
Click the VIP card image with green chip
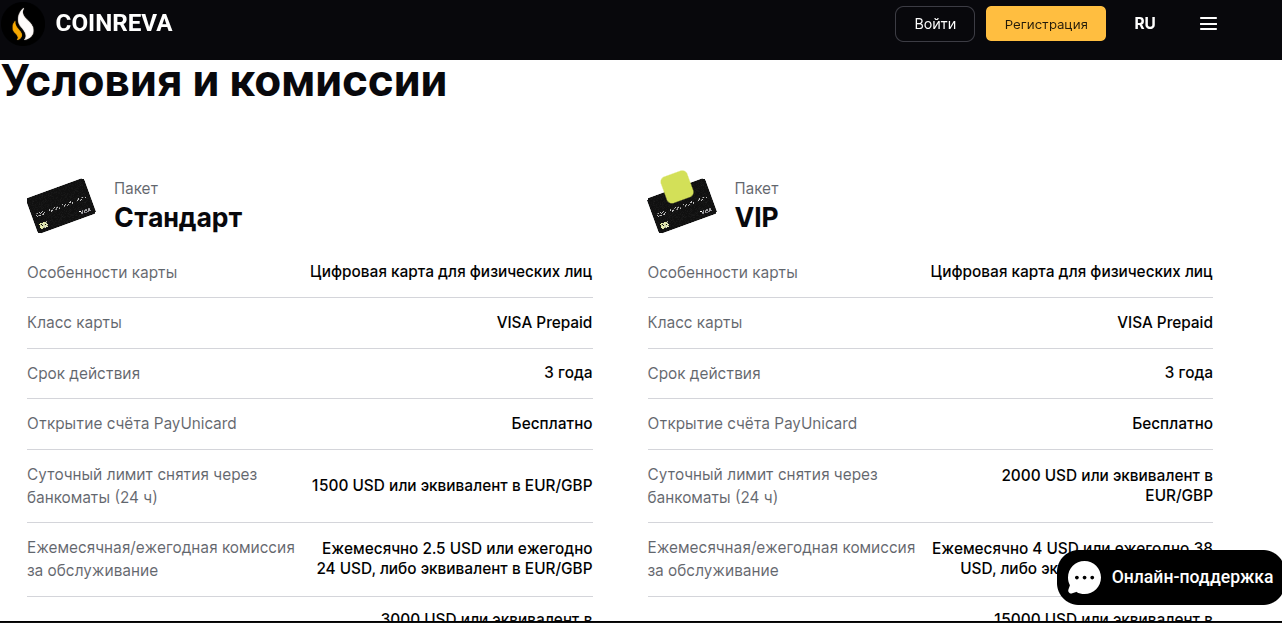pos(681,202)
